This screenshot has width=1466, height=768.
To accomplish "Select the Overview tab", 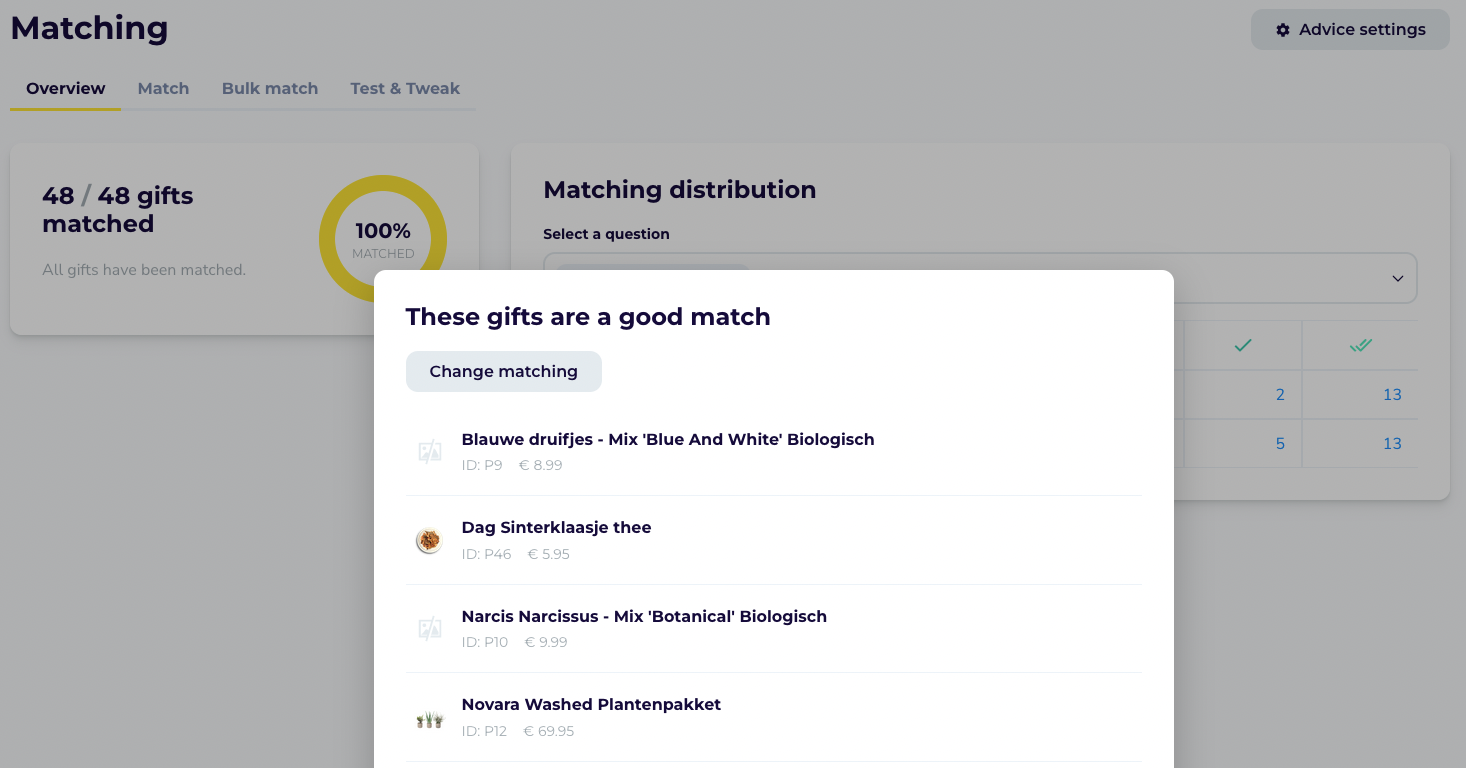I will tap(66, 88).
